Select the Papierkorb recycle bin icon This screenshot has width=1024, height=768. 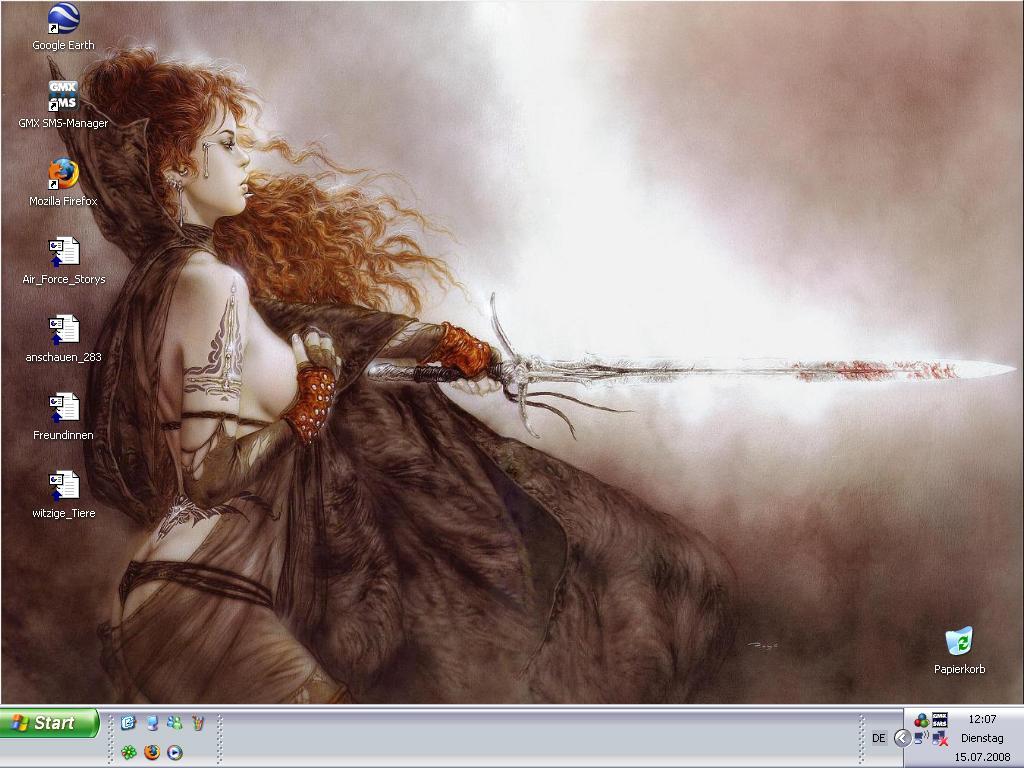[959, 642]
